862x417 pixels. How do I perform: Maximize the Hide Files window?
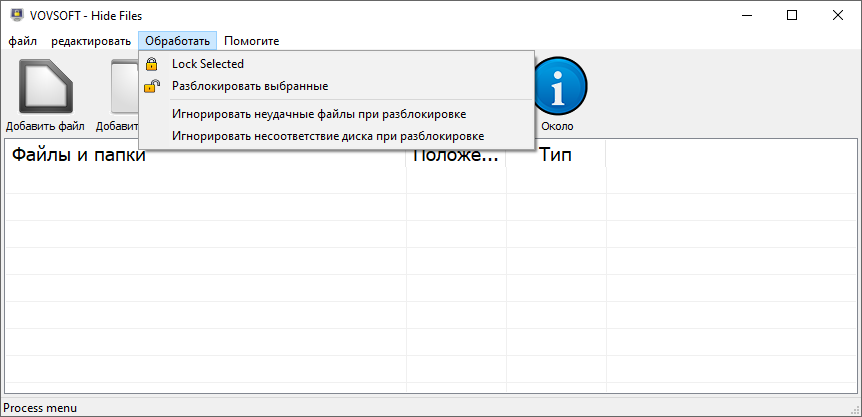(792, 16)
